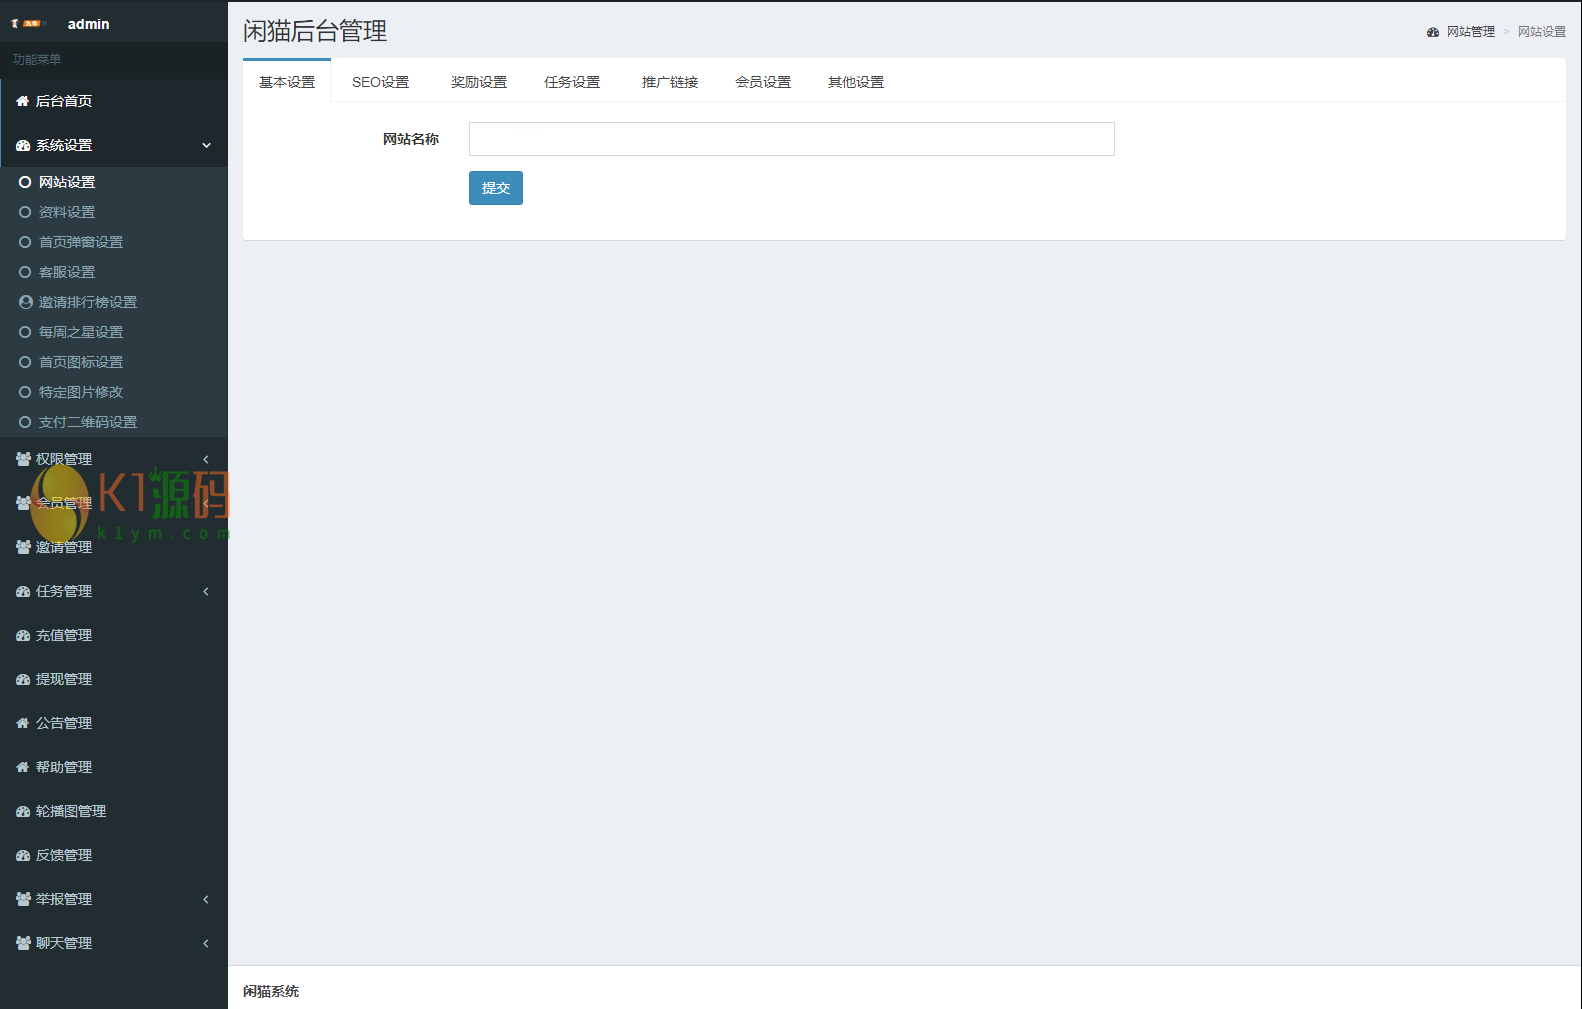Focus the 网站名称 text field
Image resolution: width=1582 pixels, height=1009 pixels.
coord(792,139)
